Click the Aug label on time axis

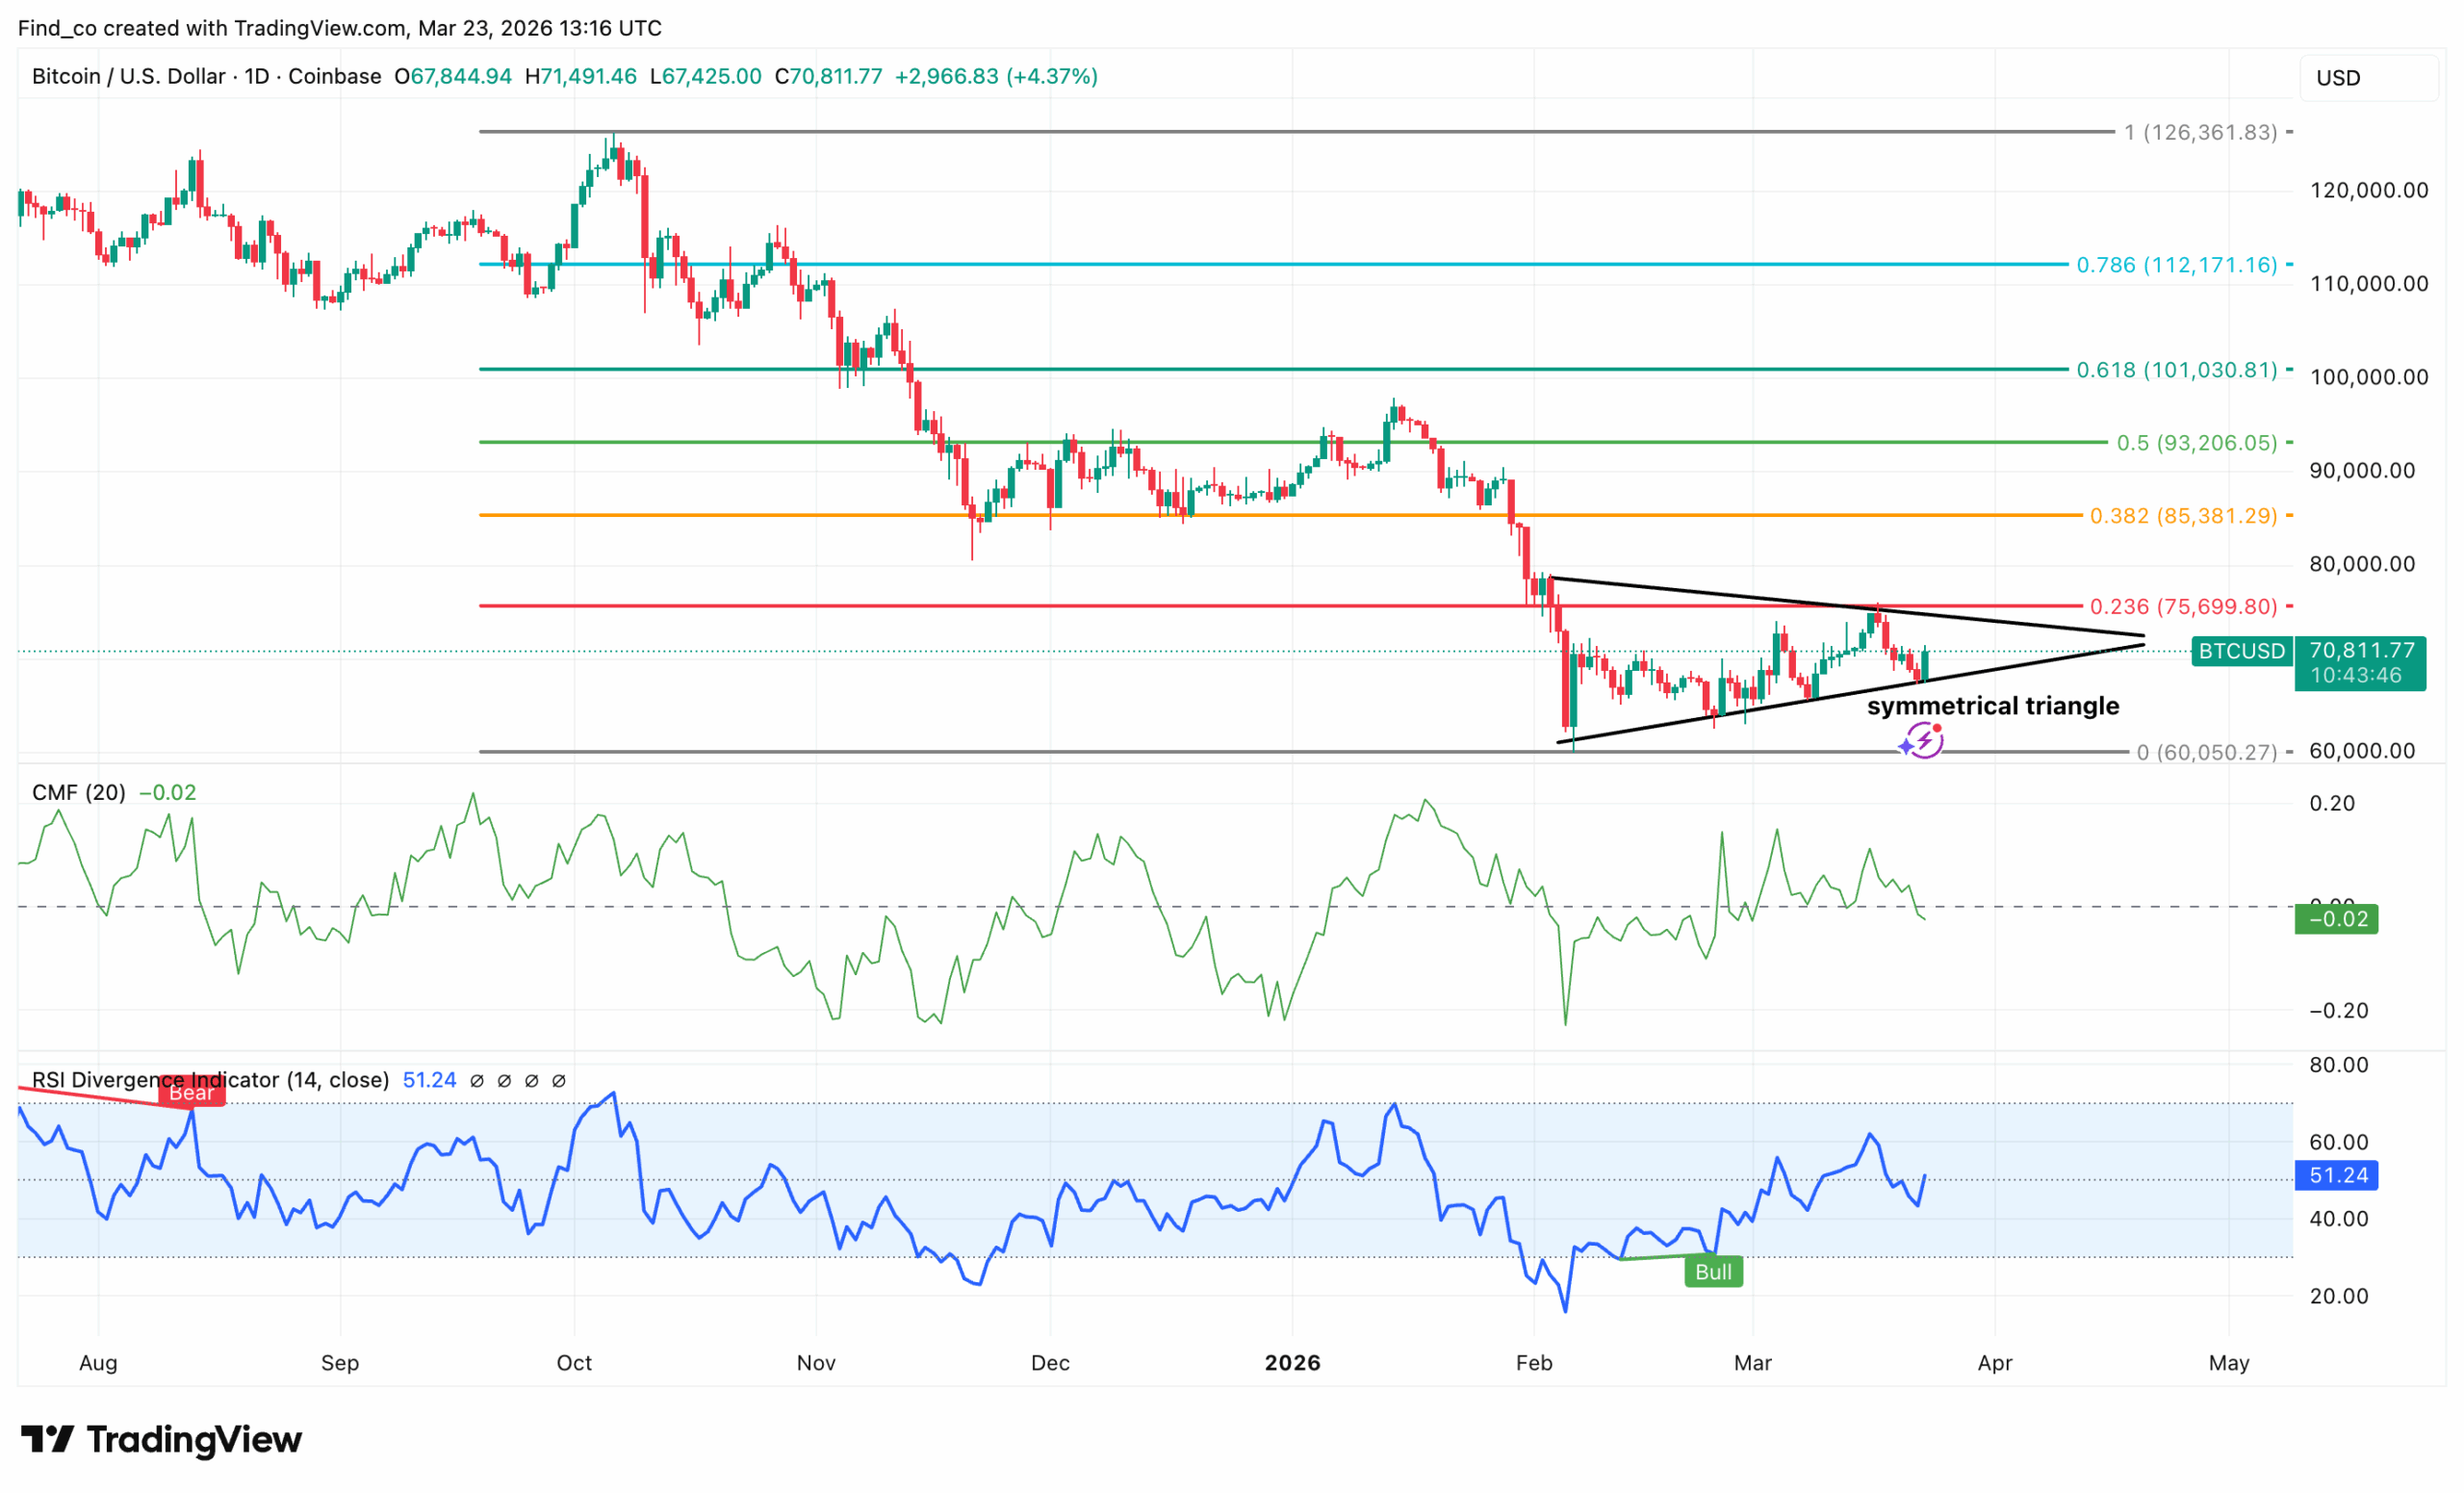[x=98, y=1363]
